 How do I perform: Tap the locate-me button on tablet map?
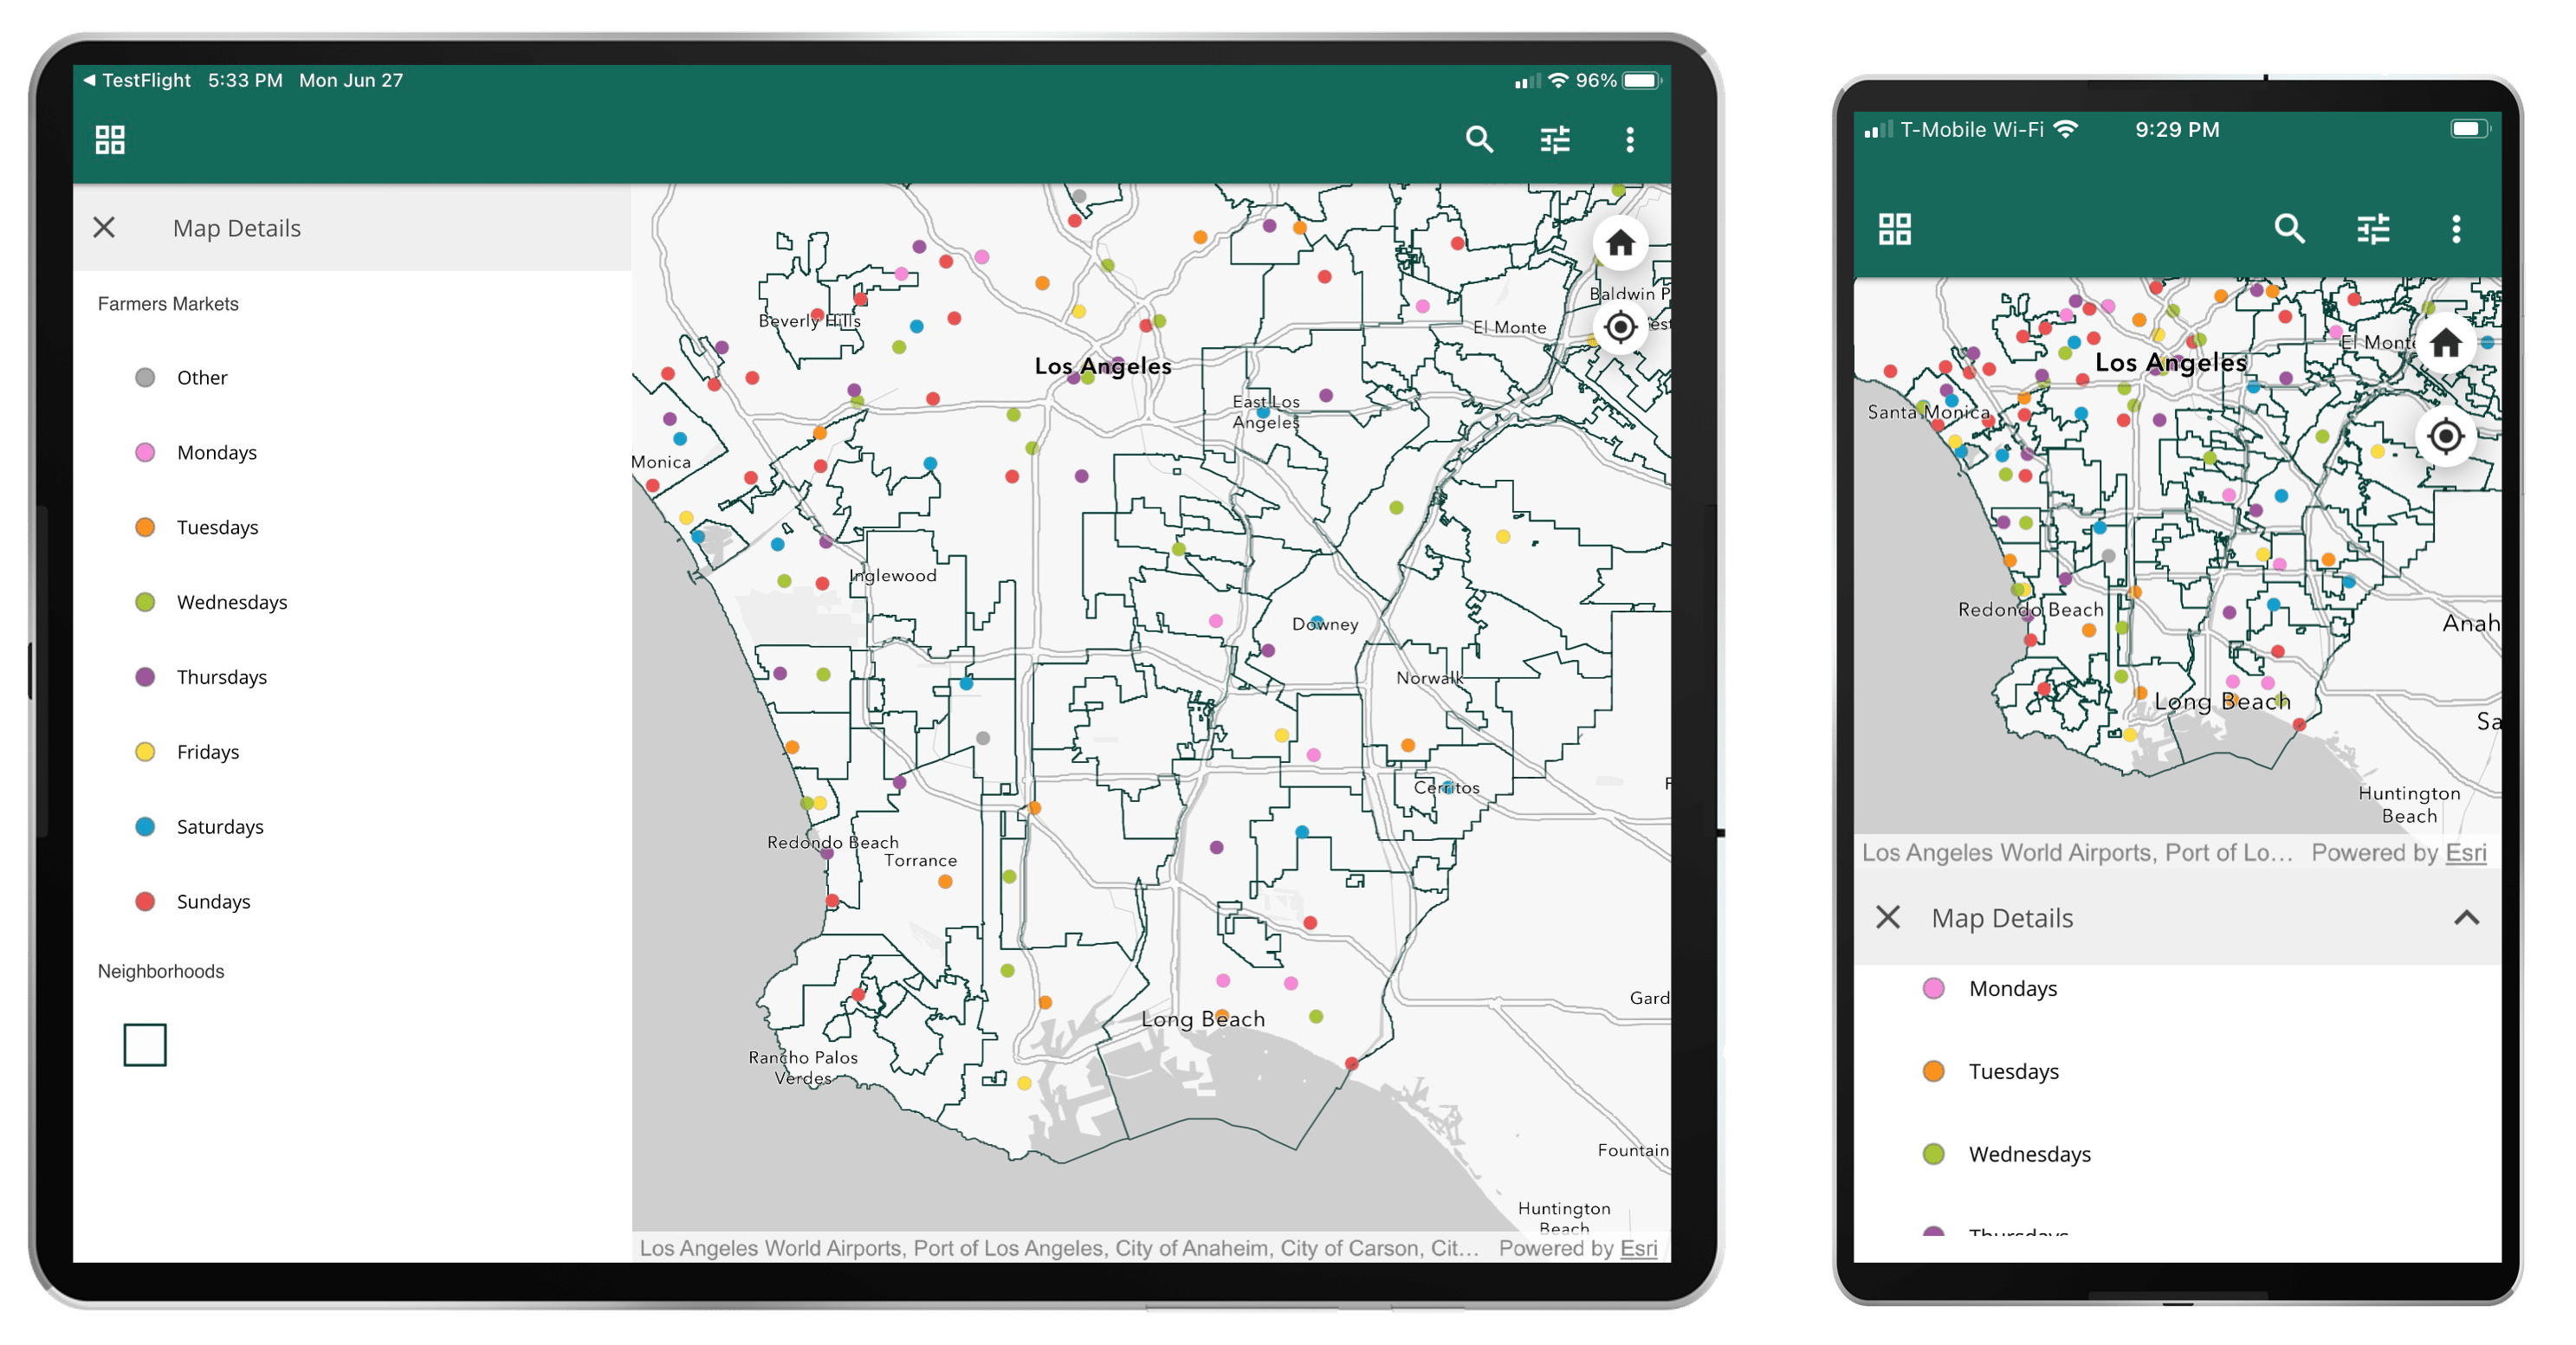(1620, 327)
